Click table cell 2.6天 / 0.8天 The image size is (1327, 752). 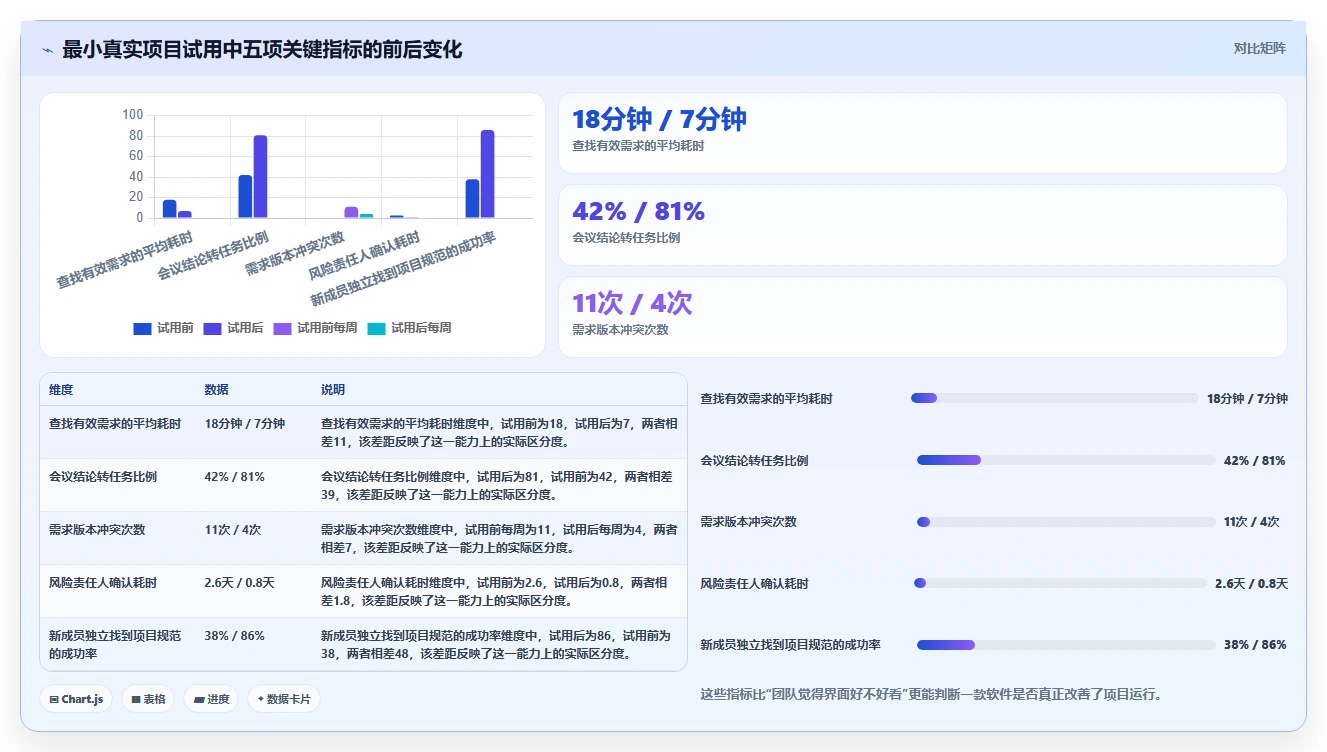pos(239,582)
